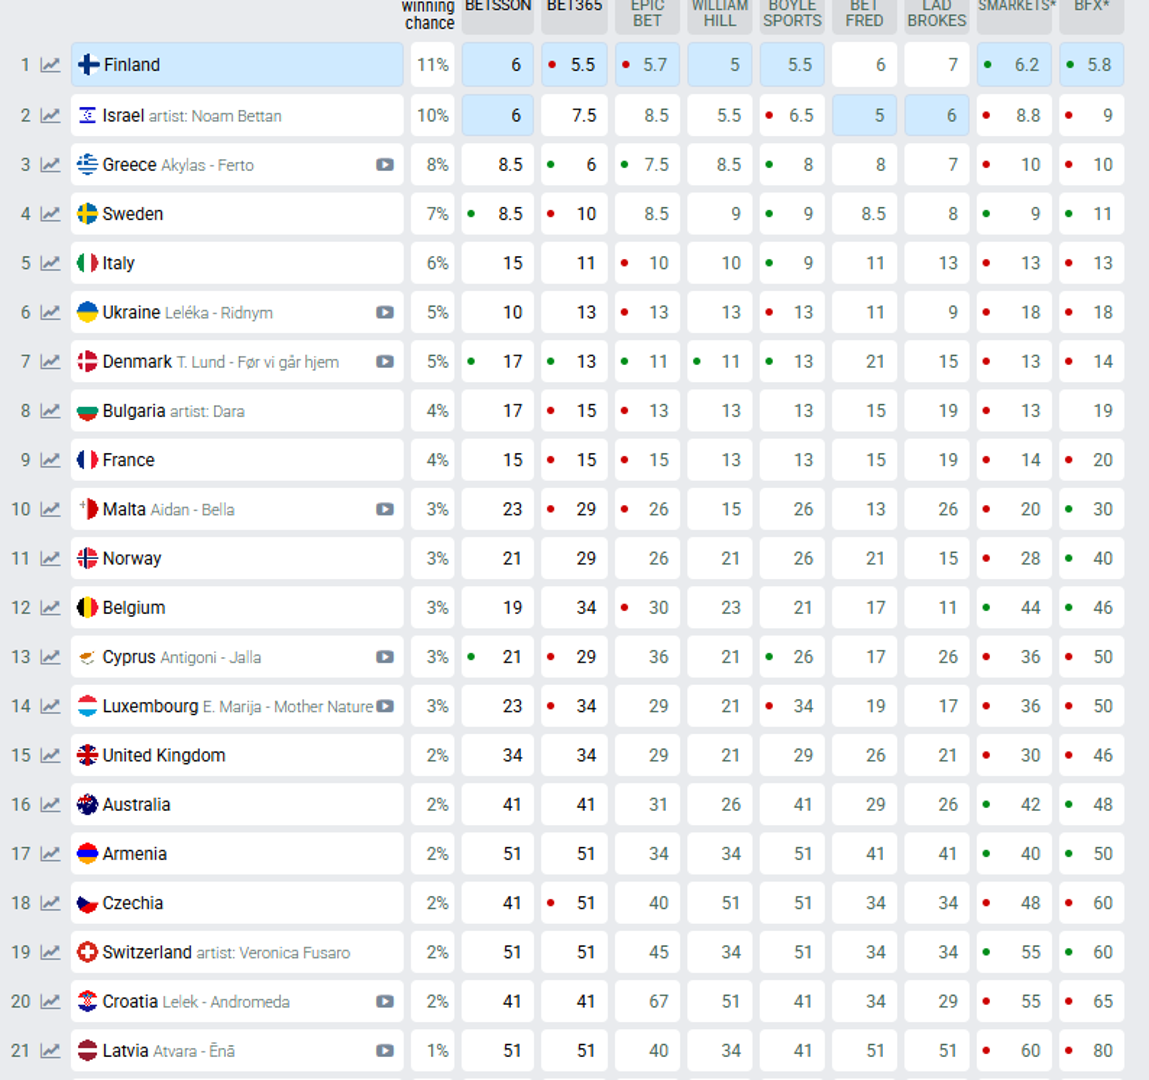This screenshot has width=1149, height=1080.
Task: Play Greece's Akylas - Ferto video
Action: [x=385, y=165]
